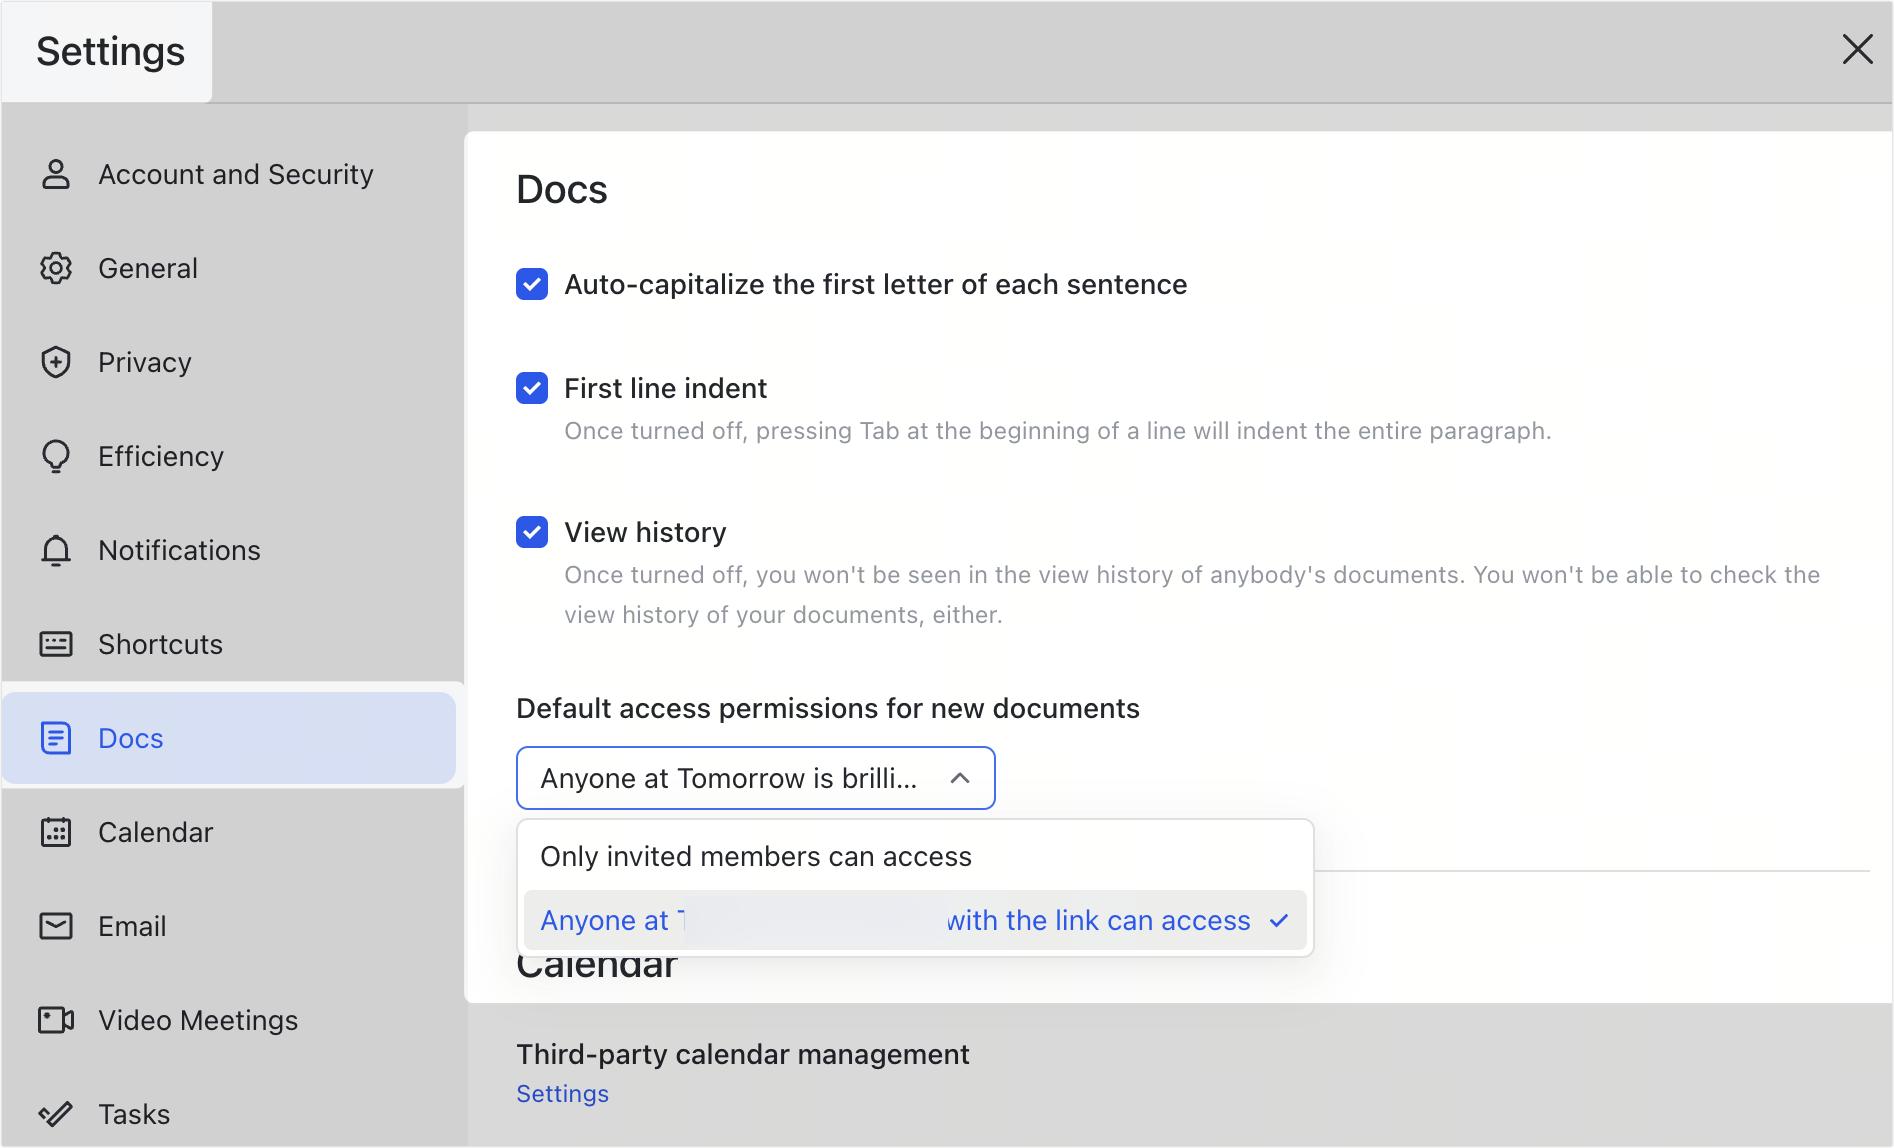Disable auto-capitalize first letter of each sentence
This screenshot has height=1148, width=1894.
pyautogui.click(x=531, y=284)
